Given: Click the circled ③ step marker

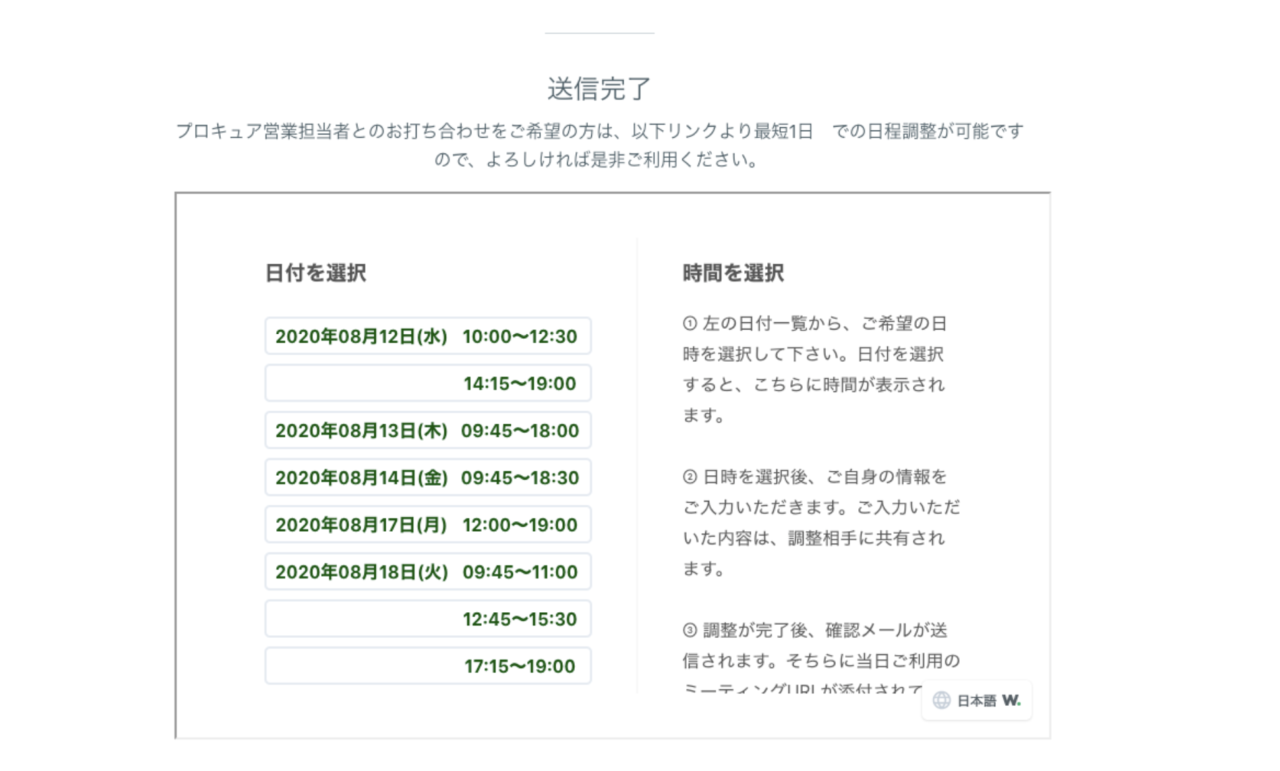Looking at the screenshot, I should [689, 631].
